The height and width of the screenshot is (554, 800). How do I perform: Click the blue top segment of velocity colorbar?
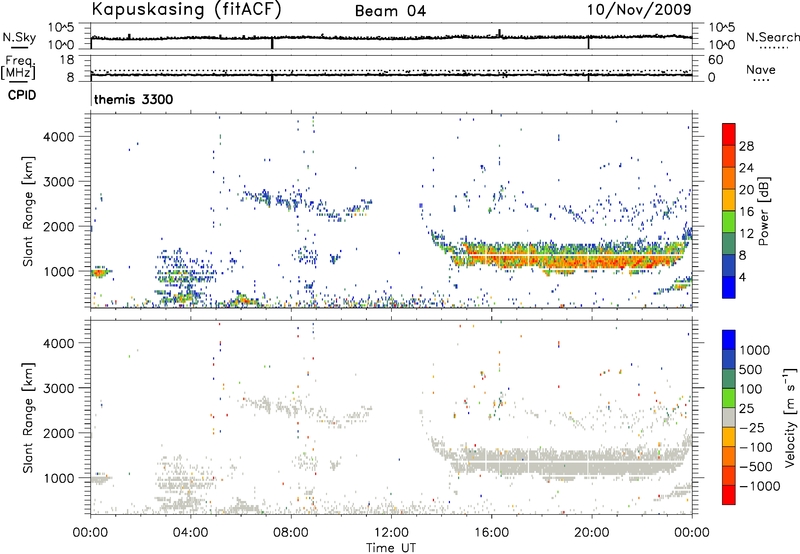pos(729,340)
